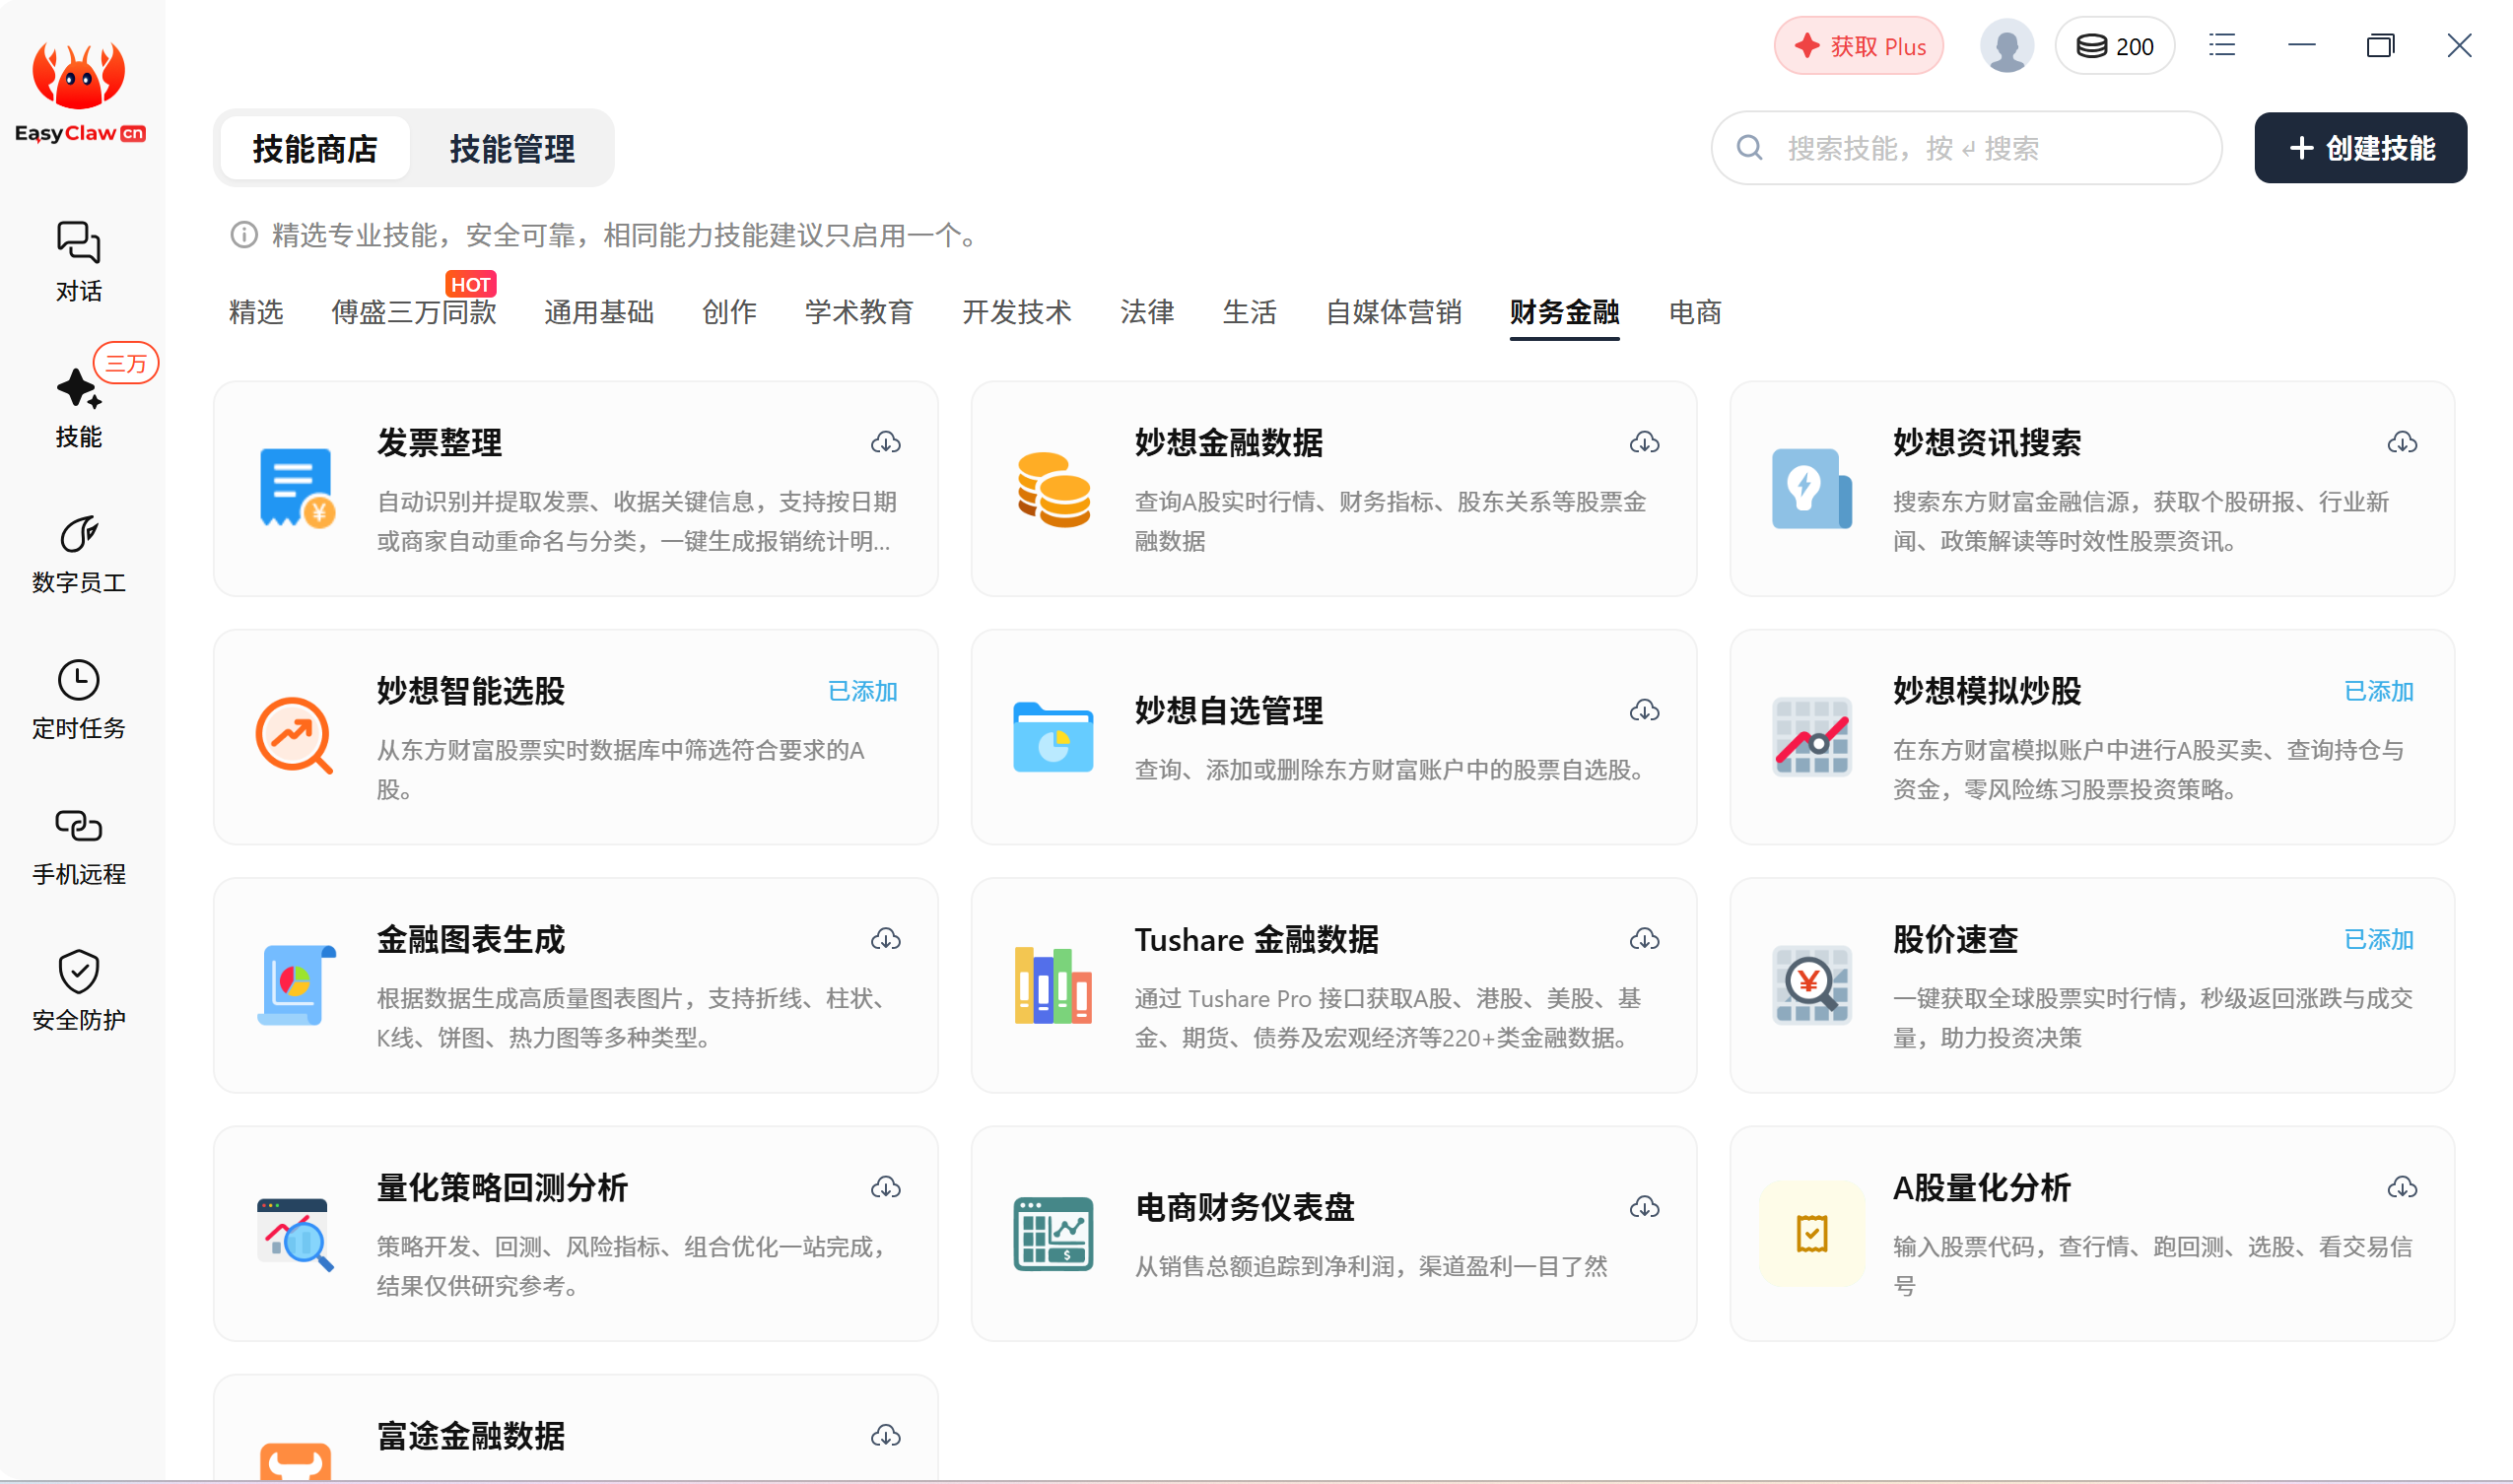Open the A股量化分析 card title
The width and height of the screenshot is (2513, 1484).
click(x=1981, y=1187)
